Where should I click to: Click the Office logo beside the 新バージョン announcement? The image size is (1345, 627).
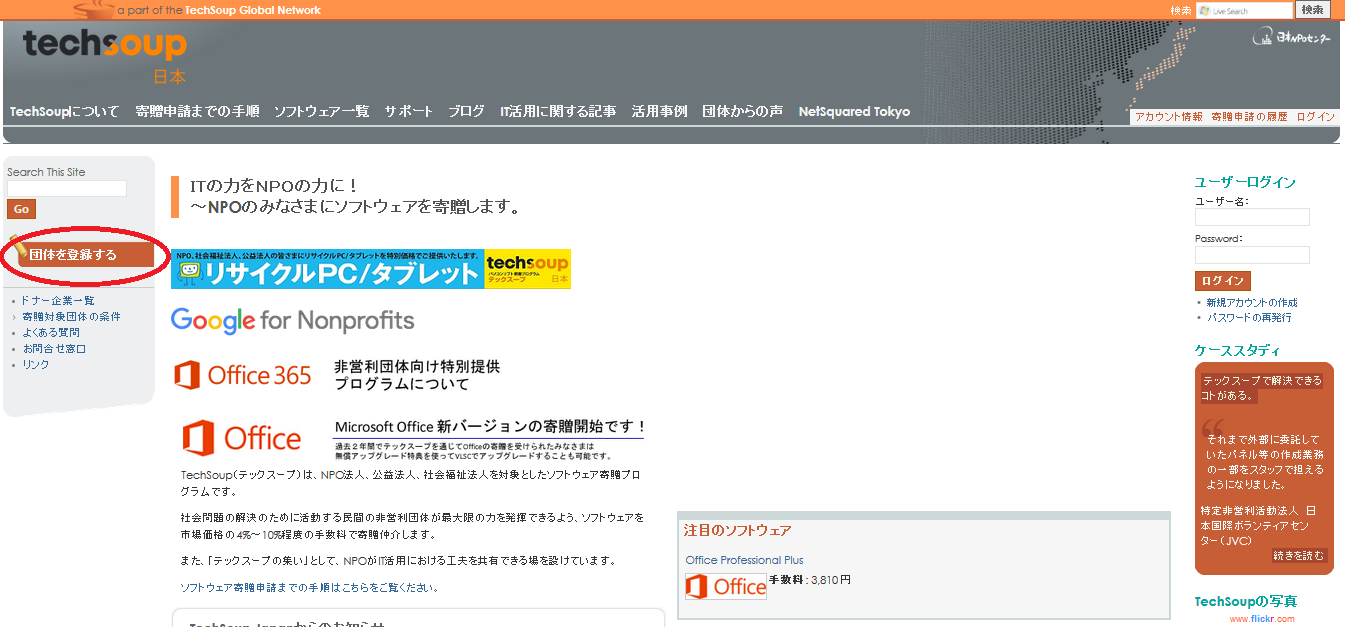(x=242, y=438)
